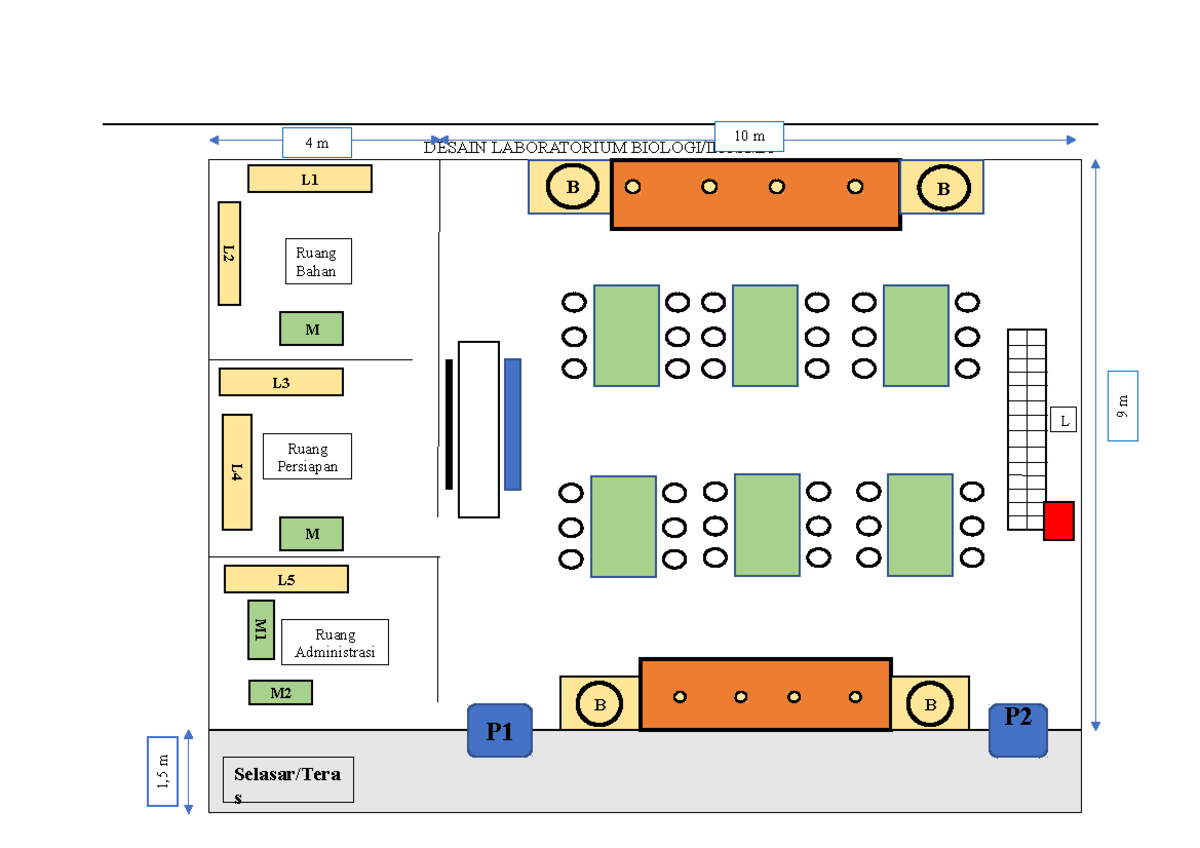The image size is (1200, 848).
Task: Click the bottom-right B sink circle
Action: pos(931,704)
